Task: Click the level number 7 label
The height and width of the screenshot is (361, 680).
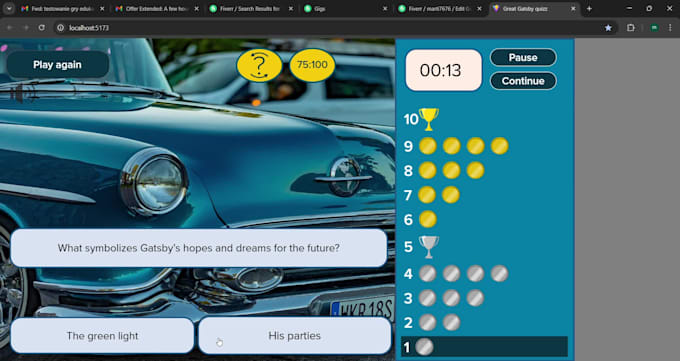Action: coord(408,195)
